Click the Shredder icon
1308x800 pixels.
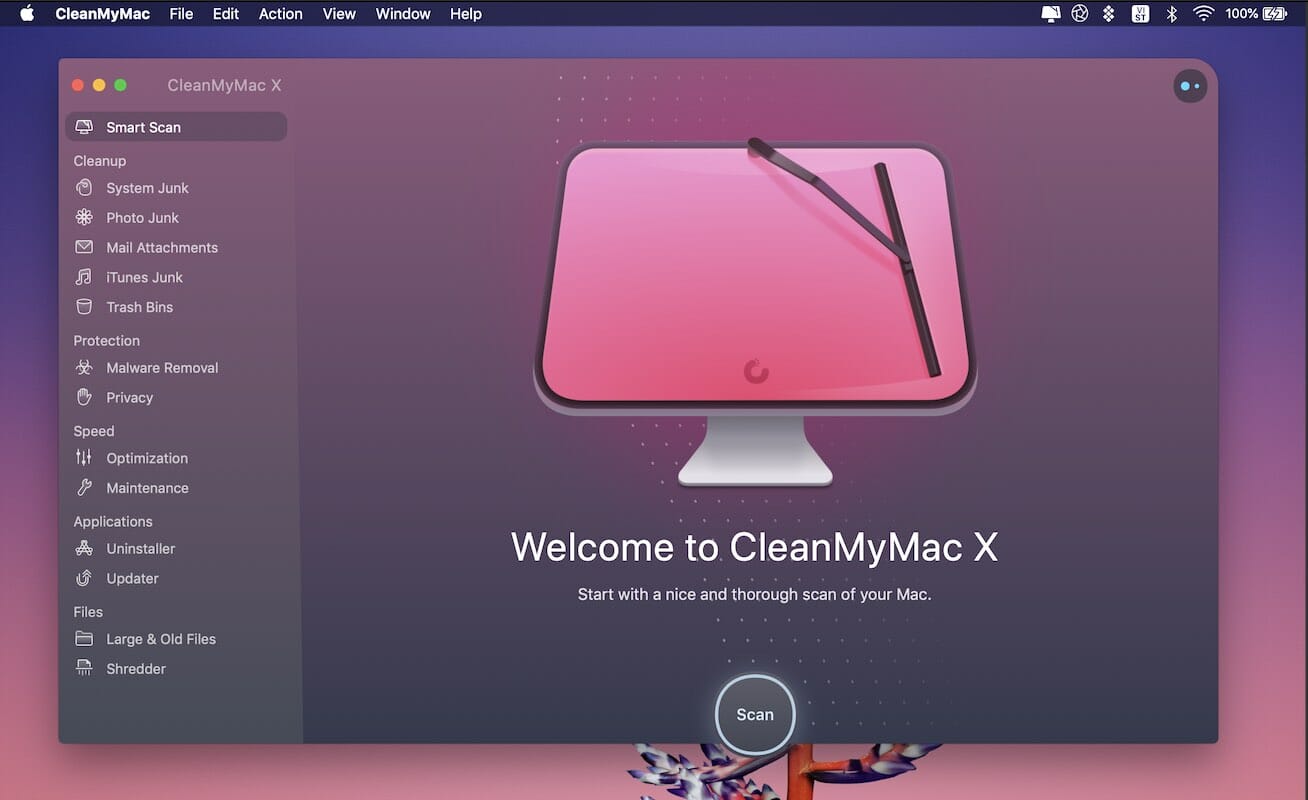click(84, 669)
